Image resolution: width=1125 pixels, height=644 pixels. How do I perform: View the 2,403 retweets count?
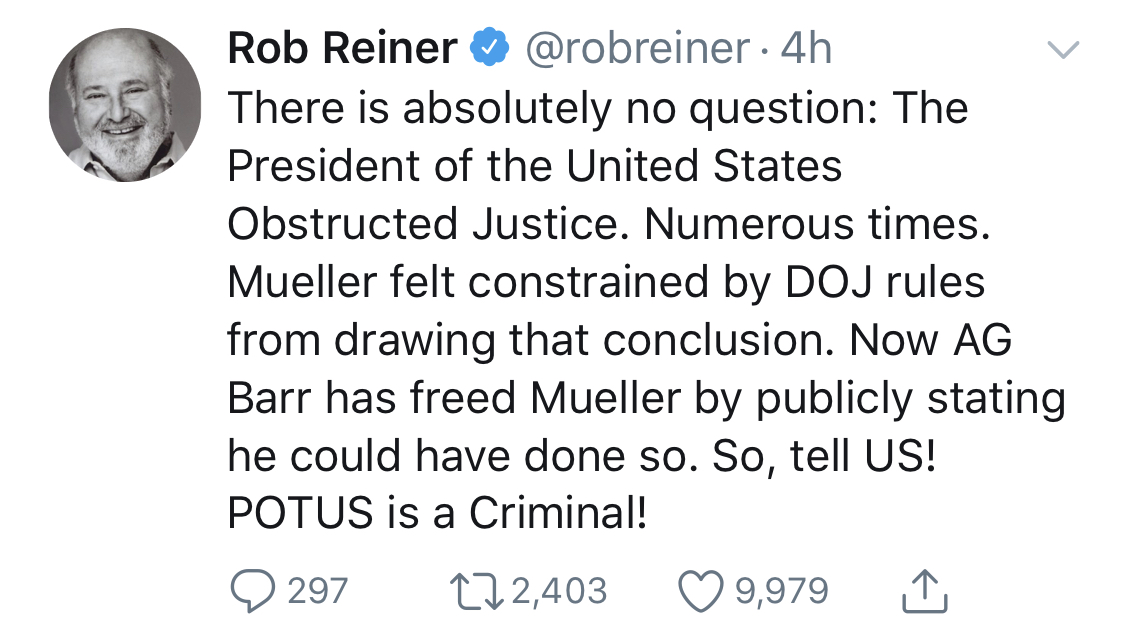[560, 591]
